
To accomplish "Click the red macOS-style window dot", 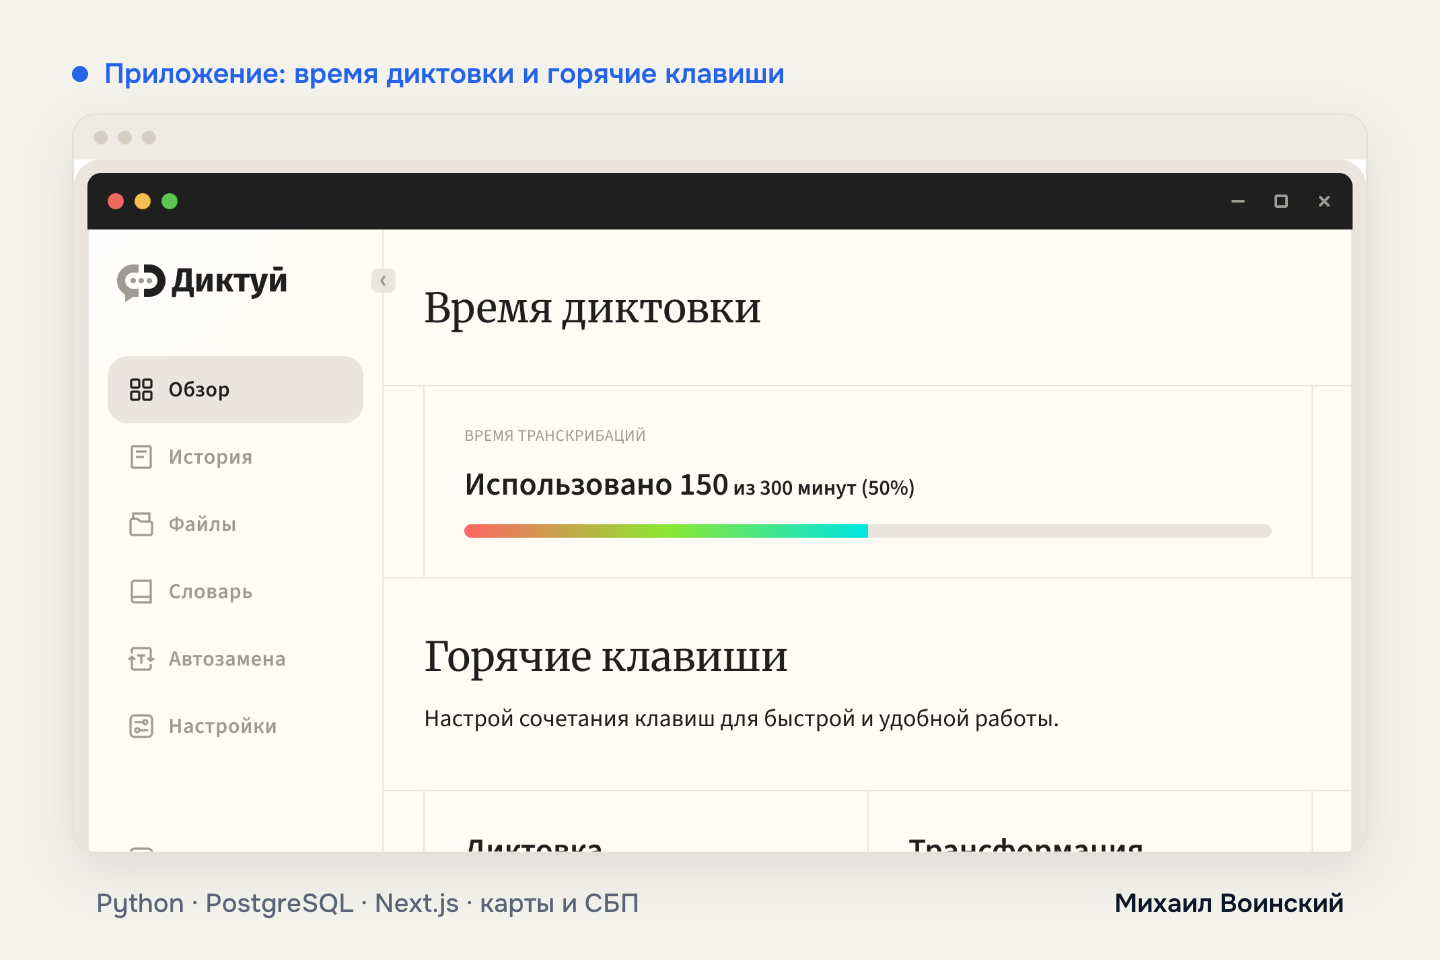I will pyautogui.click(x=116, y=201).
